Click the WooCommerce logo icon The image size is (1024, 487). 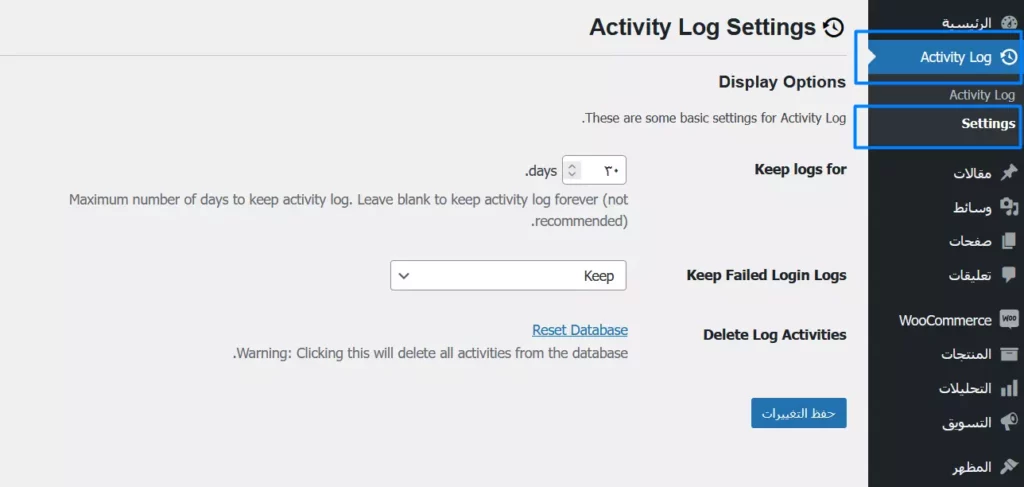point(1008,320)
